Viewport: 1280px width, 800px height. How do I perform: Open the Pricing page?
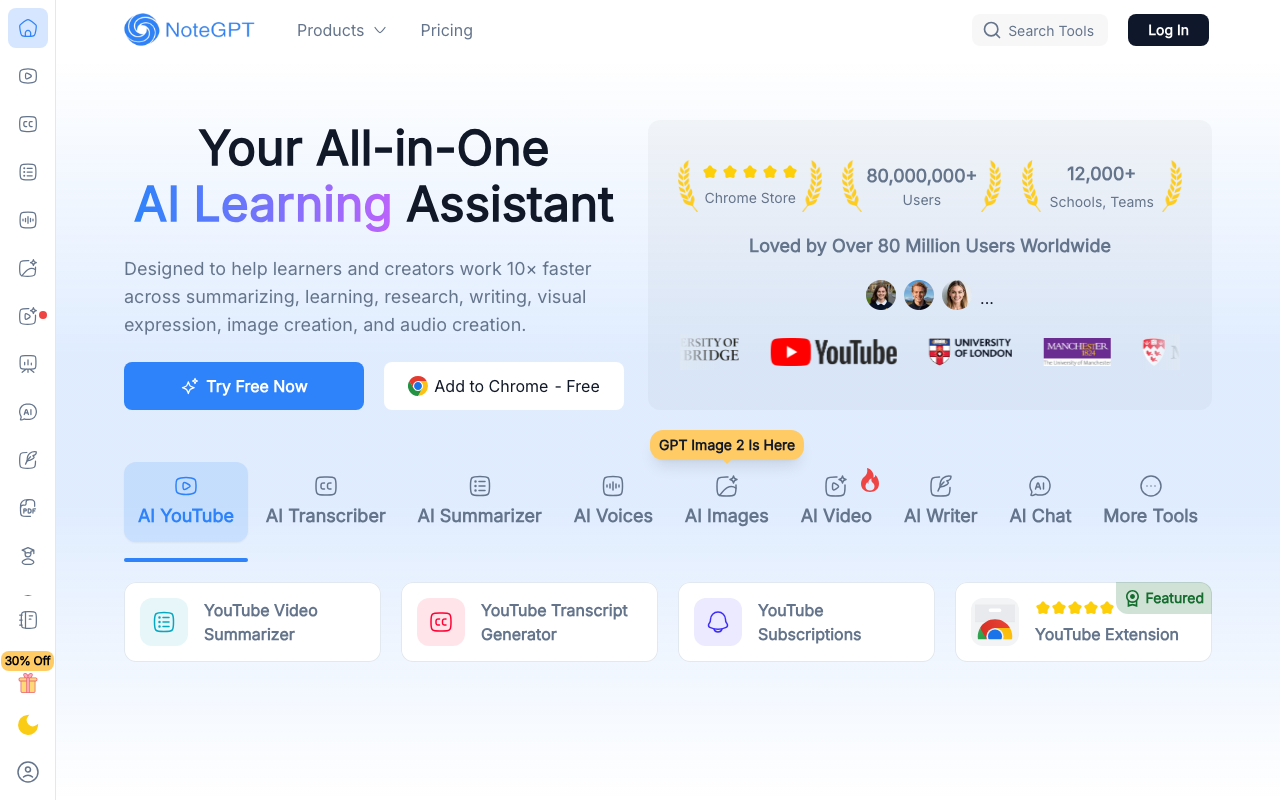pos(447,30)
